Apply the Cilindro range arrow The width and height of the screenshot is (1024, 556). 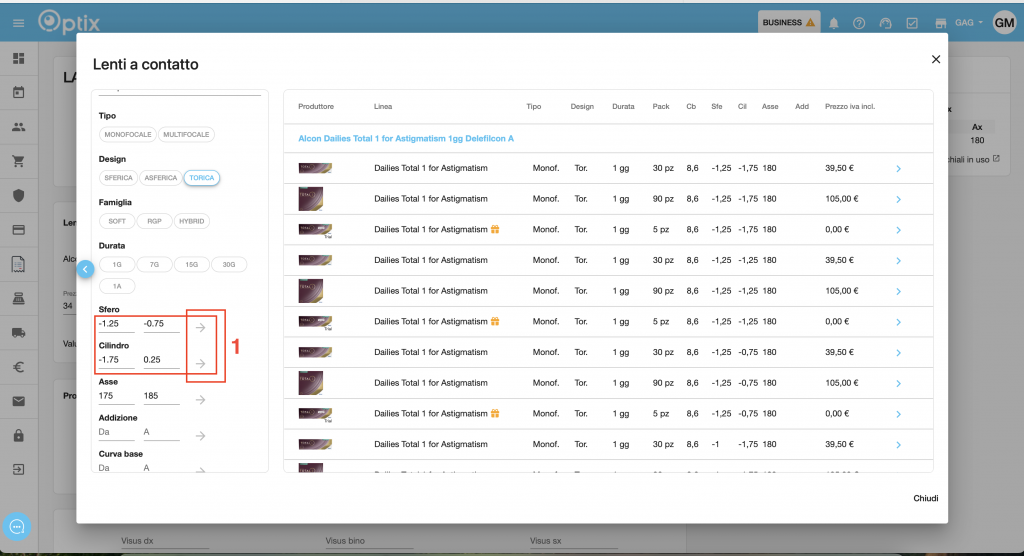point(201,364)
